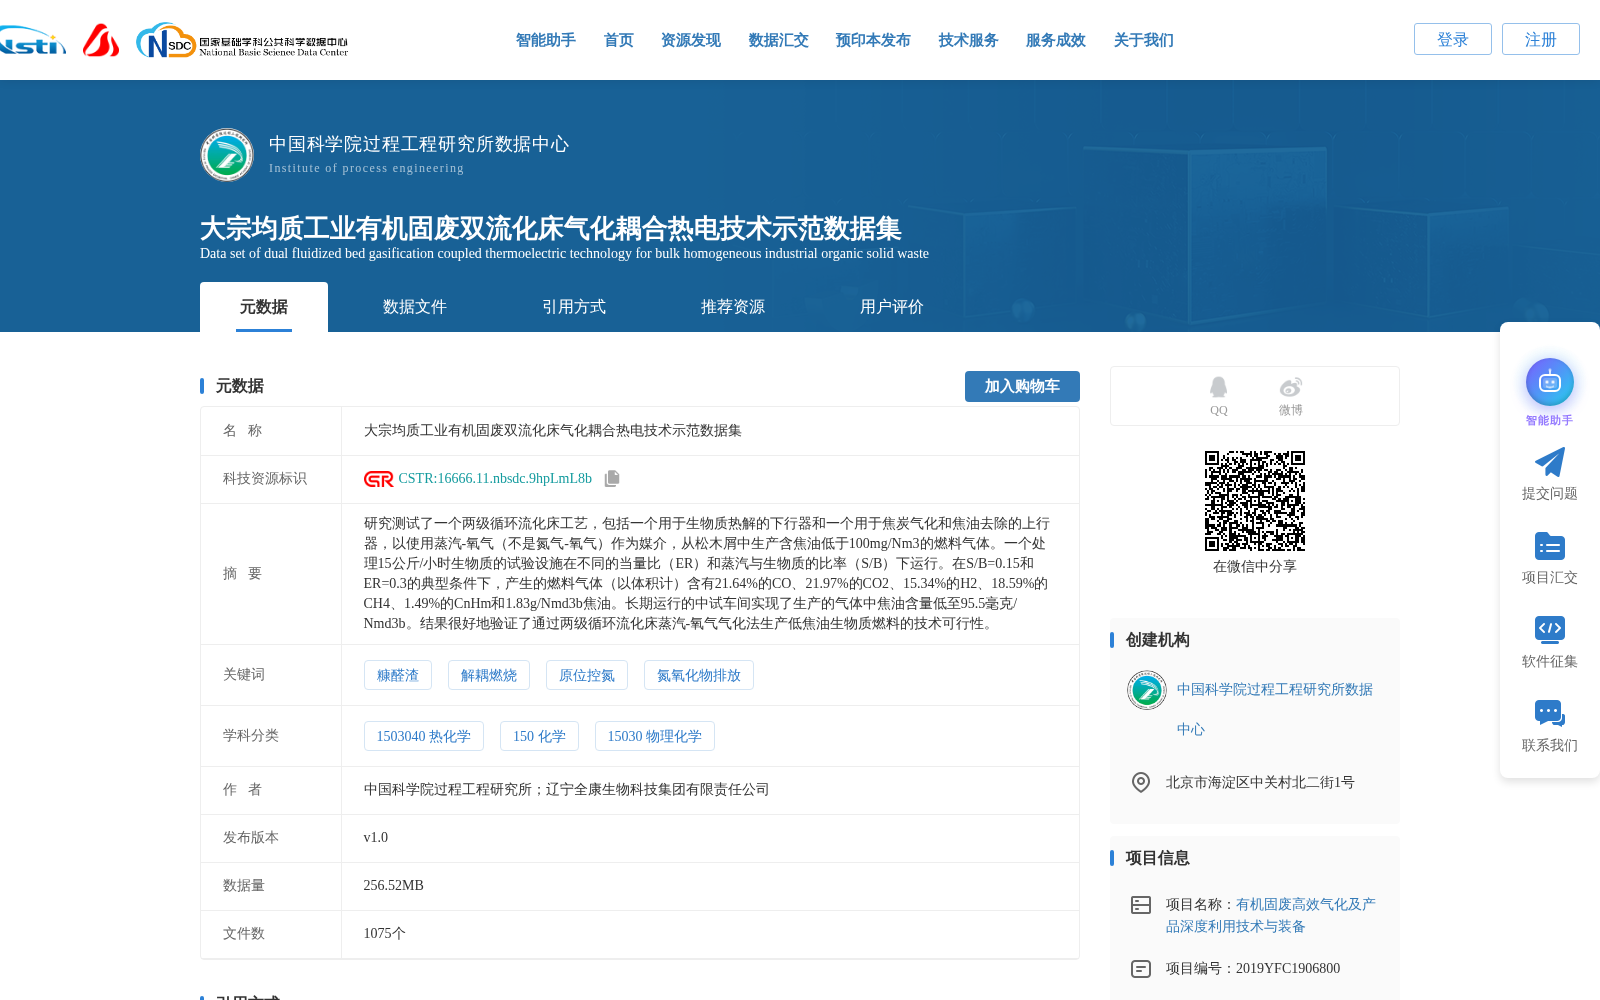The width and height of the screenshot is (1600, 1000).
Task: Click the 注册 button
Action: [1541, 39]
